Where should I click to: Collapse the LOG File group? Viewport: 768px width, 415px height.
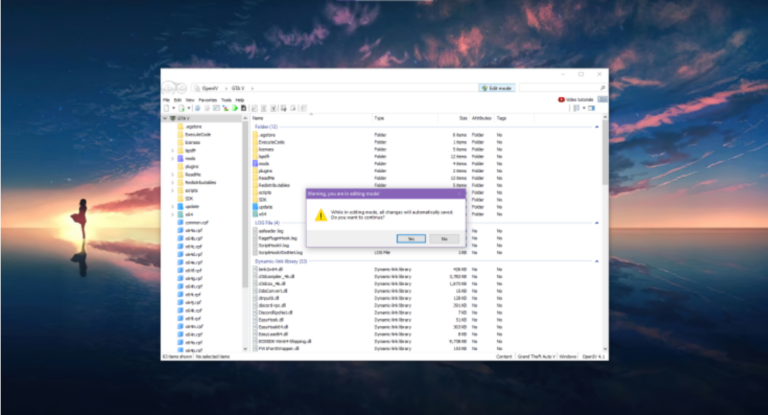tap(597, 223)
